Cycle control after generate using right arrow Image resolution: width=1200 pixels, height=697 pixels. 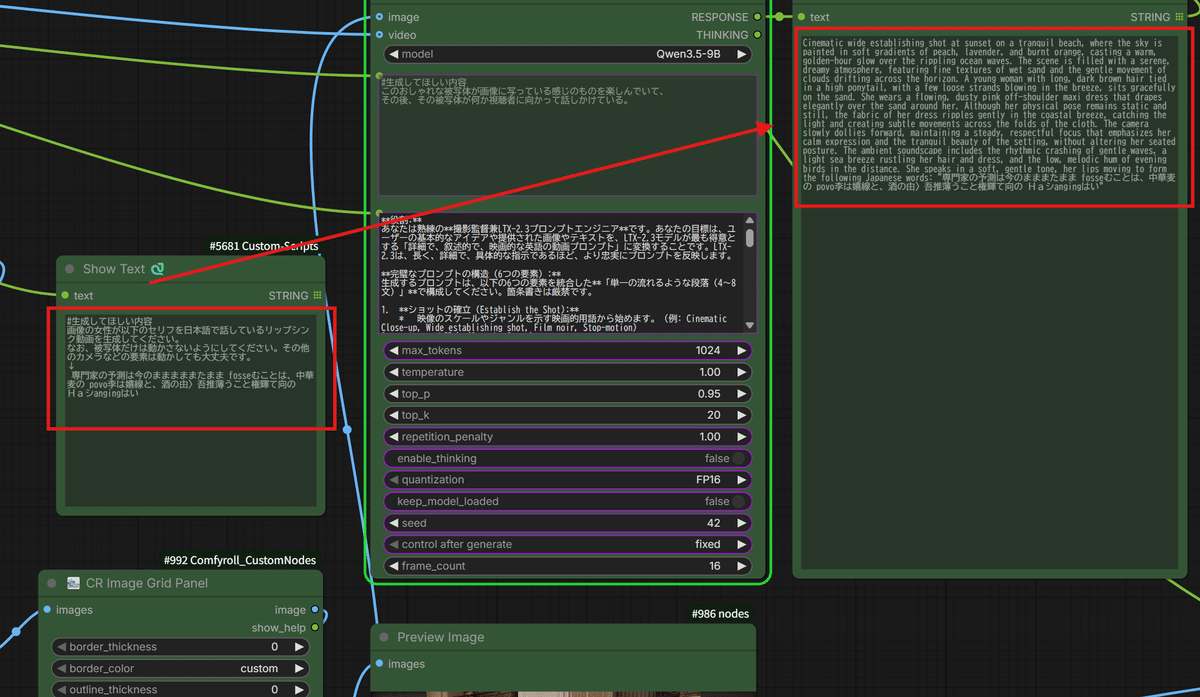pyautogui.click(x=742, y=544)
